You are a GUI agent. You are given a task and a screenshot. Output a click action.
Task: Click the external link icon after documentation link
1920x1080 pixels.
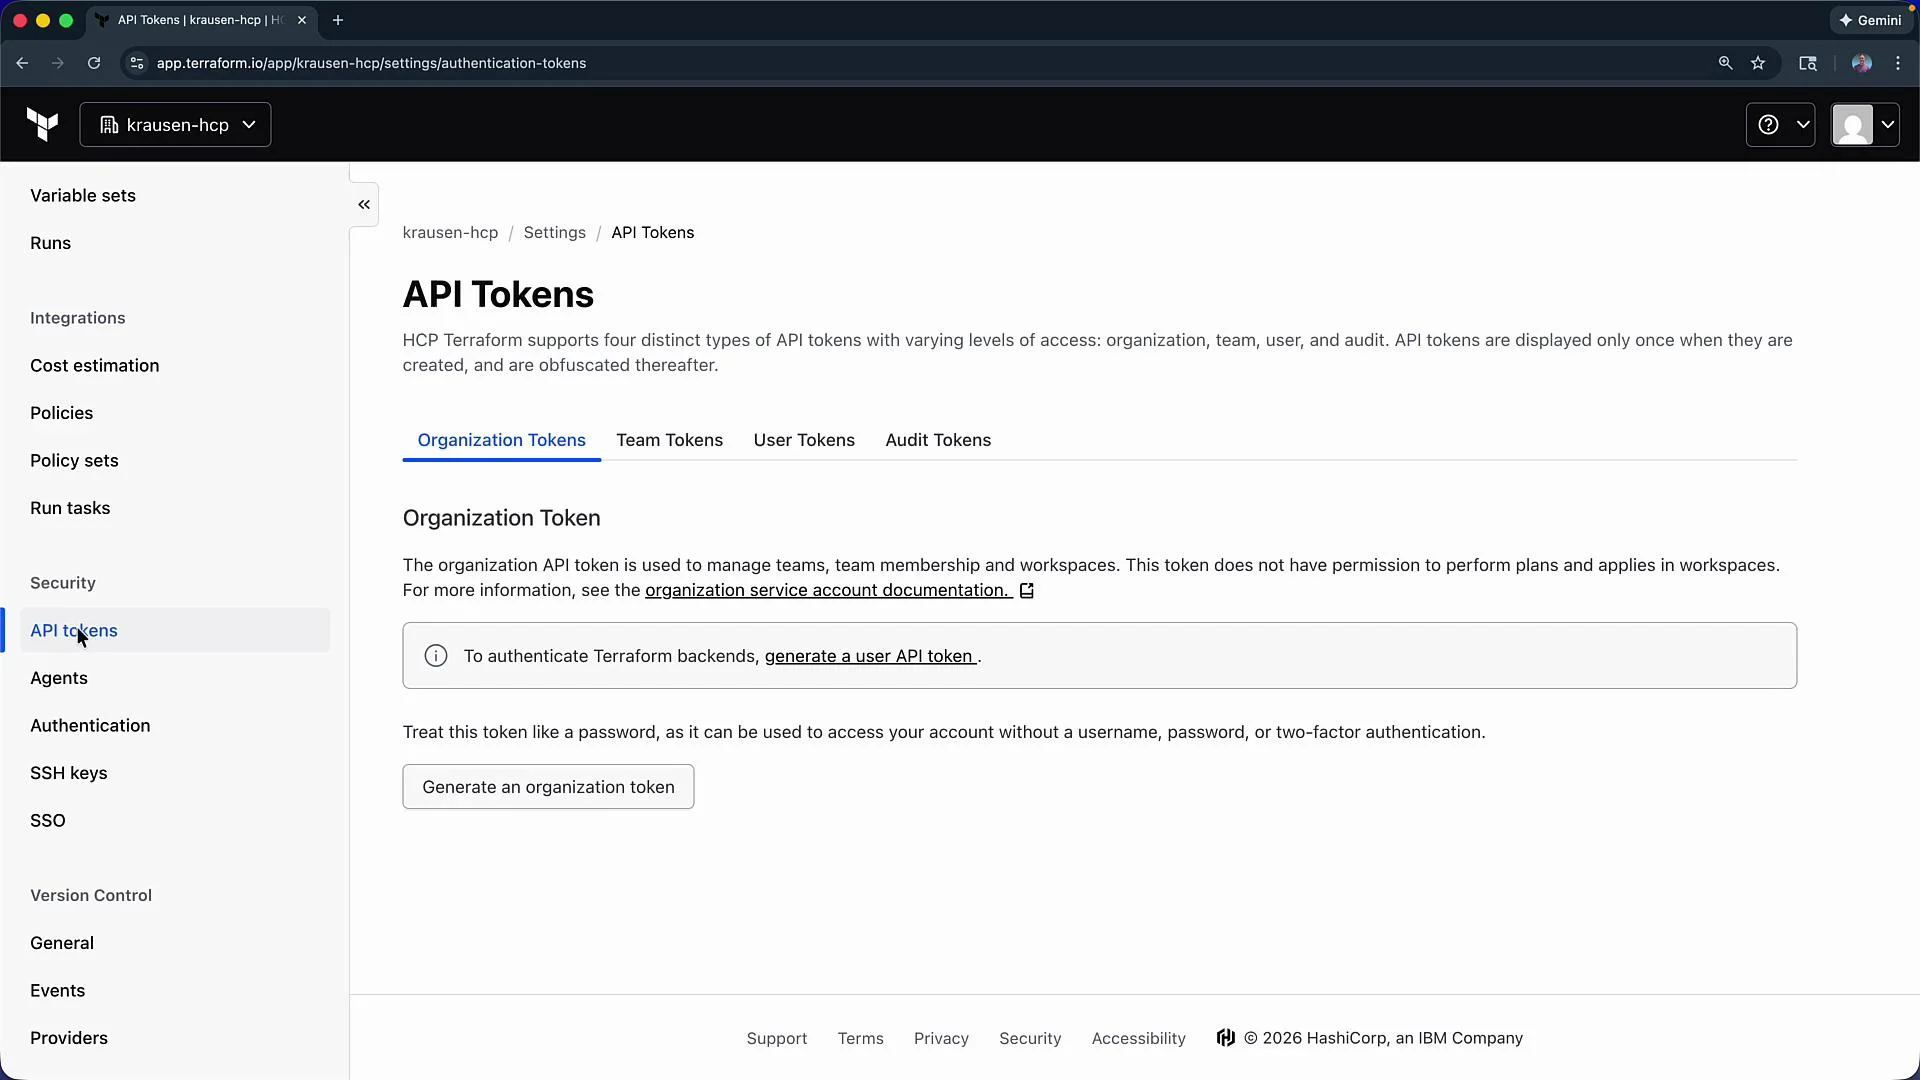[x=1027, y=591]
